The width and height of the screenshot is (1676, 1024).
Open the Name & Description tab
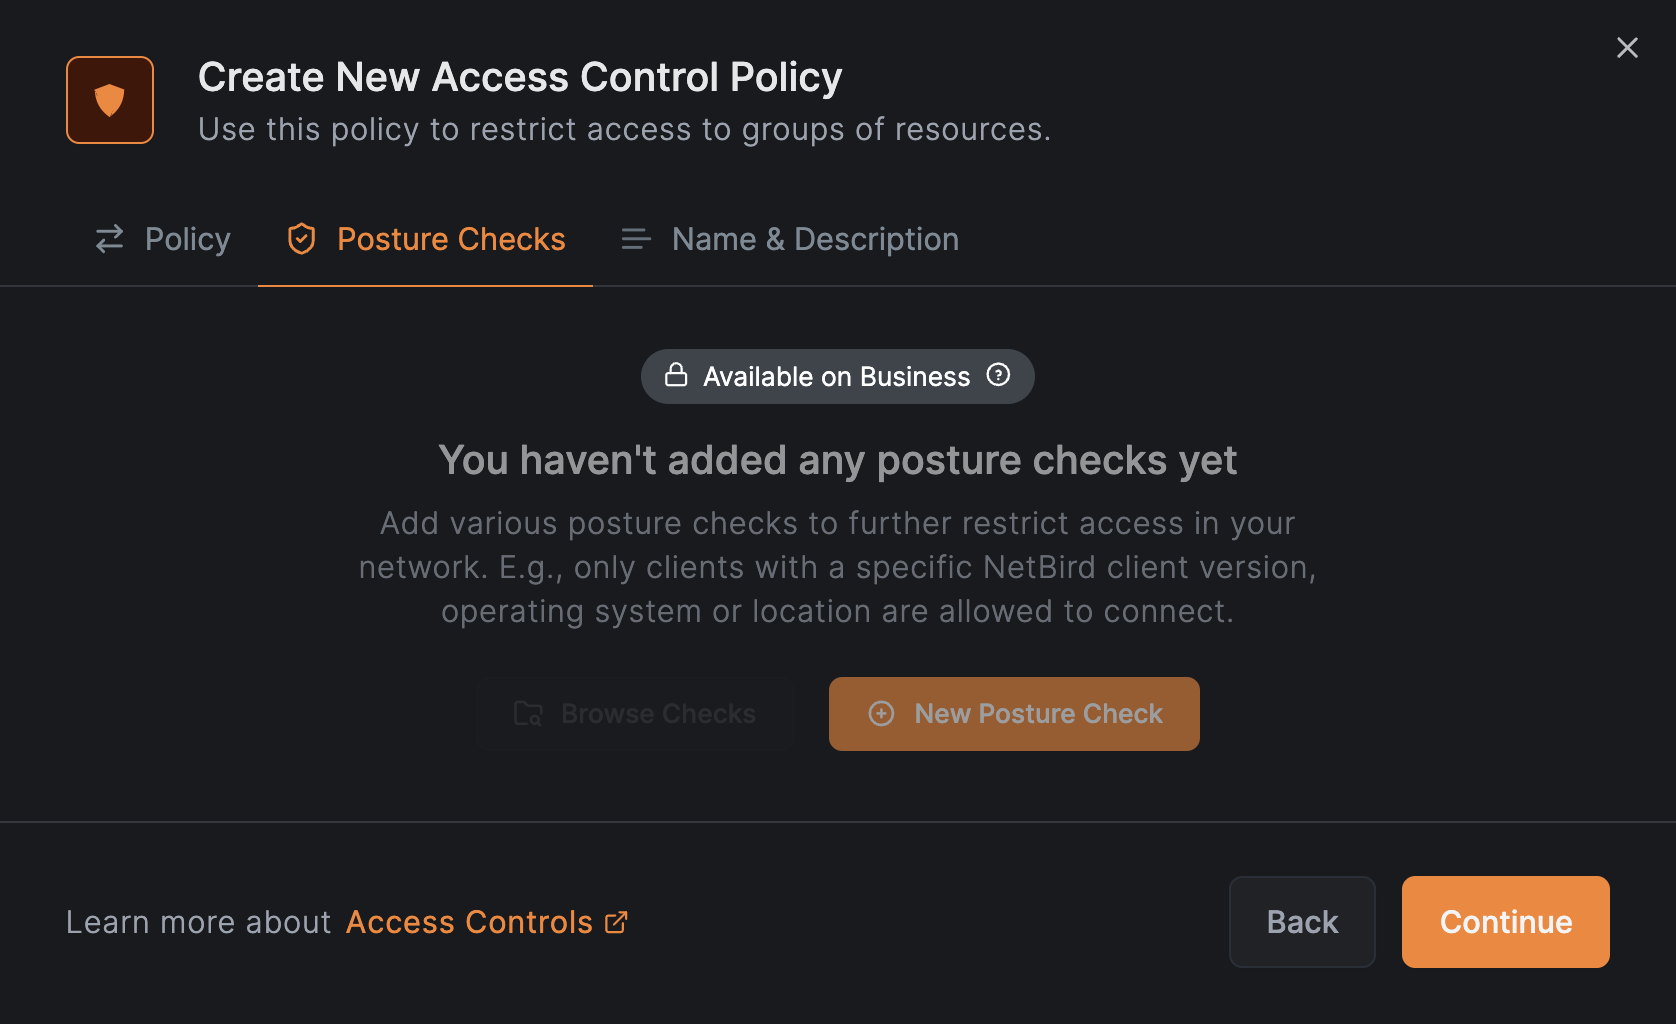pos(815,239)
